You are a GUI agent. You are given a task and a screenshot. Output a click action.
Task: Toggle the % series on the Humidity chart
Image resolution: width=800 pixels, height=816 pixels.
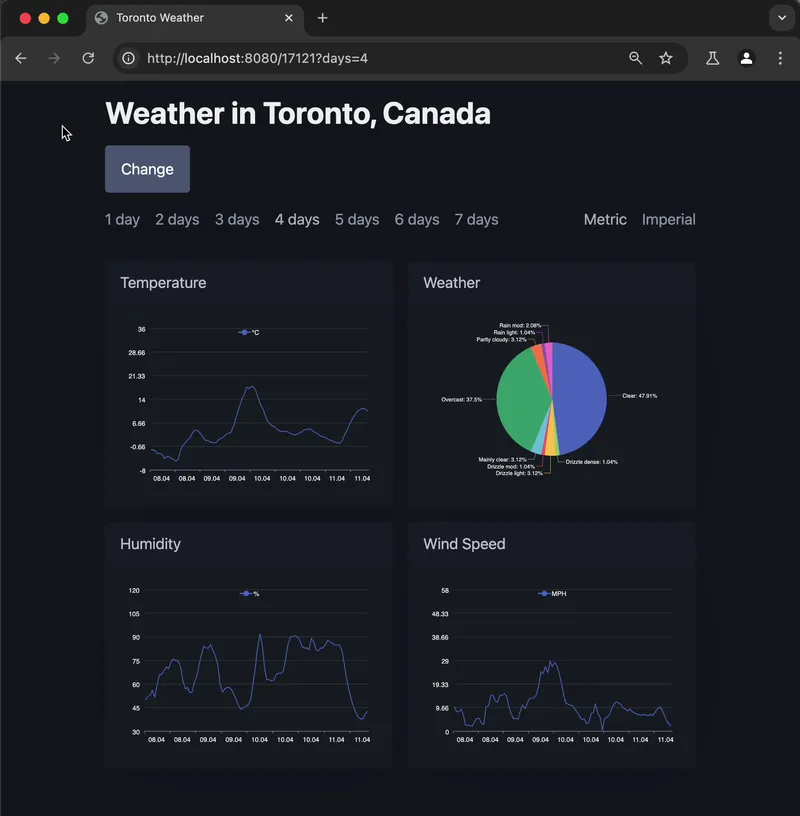point(250,592)
